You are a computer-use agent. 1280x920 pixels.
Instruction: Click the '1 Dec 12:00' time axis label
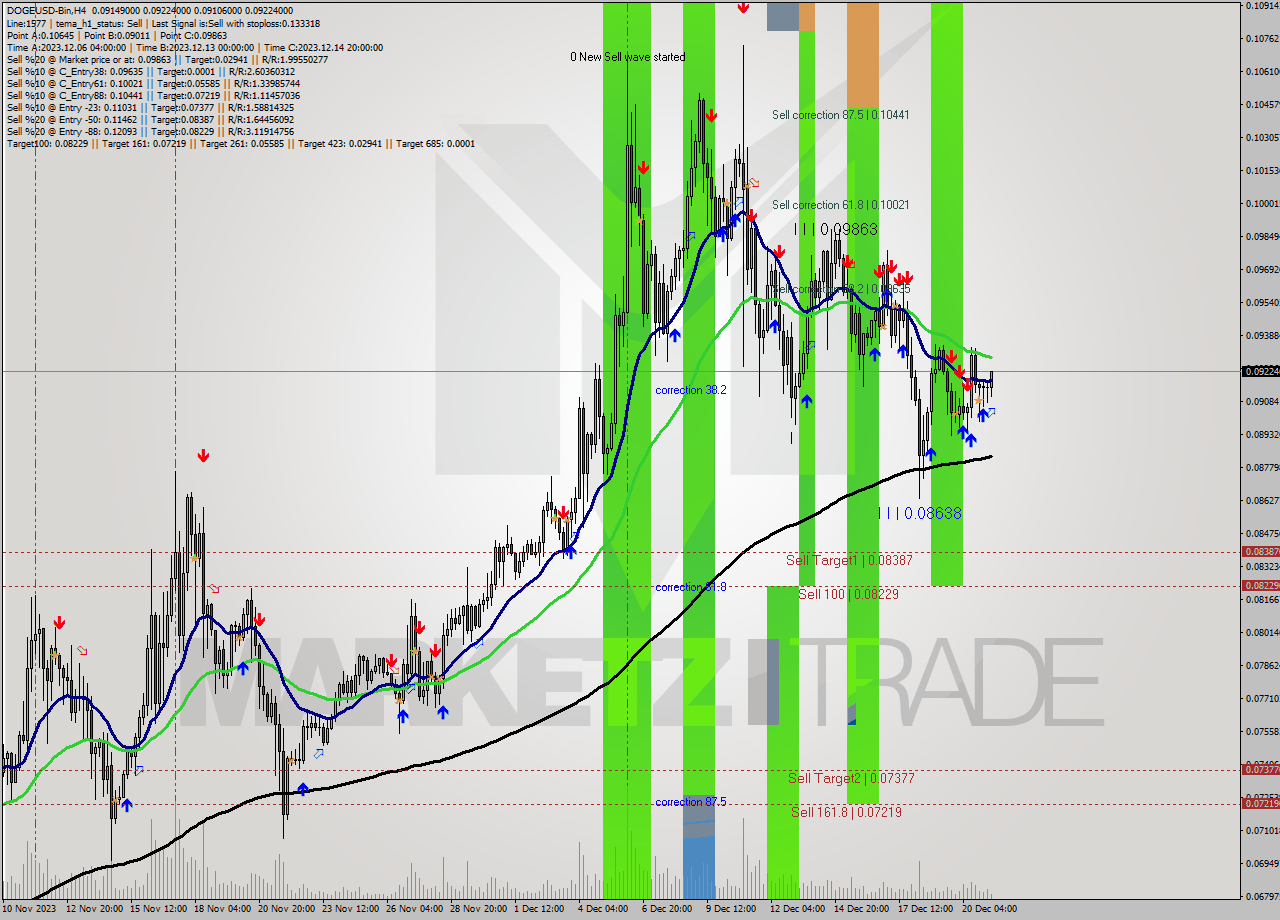(539, 909)
